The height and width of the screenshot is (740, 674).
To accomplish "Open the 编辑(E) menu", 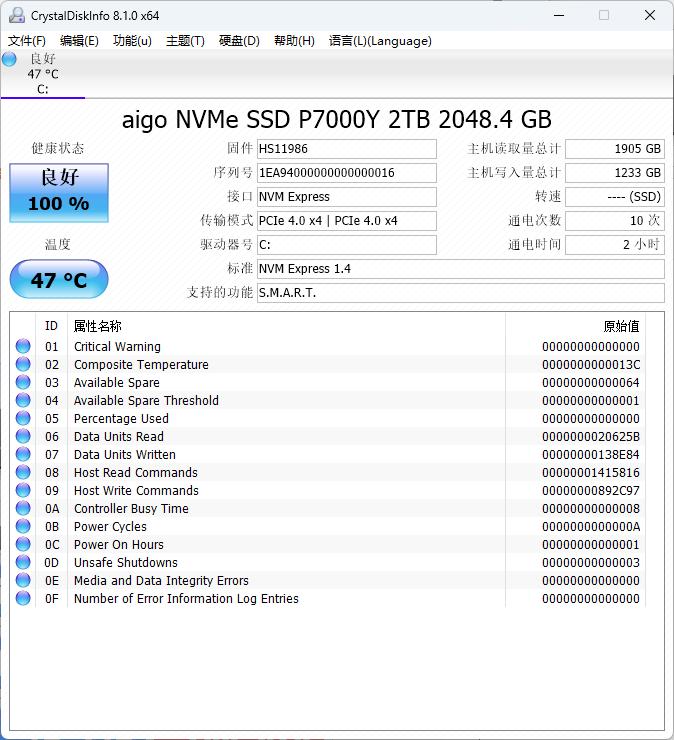I will click(x=79, y=41).
